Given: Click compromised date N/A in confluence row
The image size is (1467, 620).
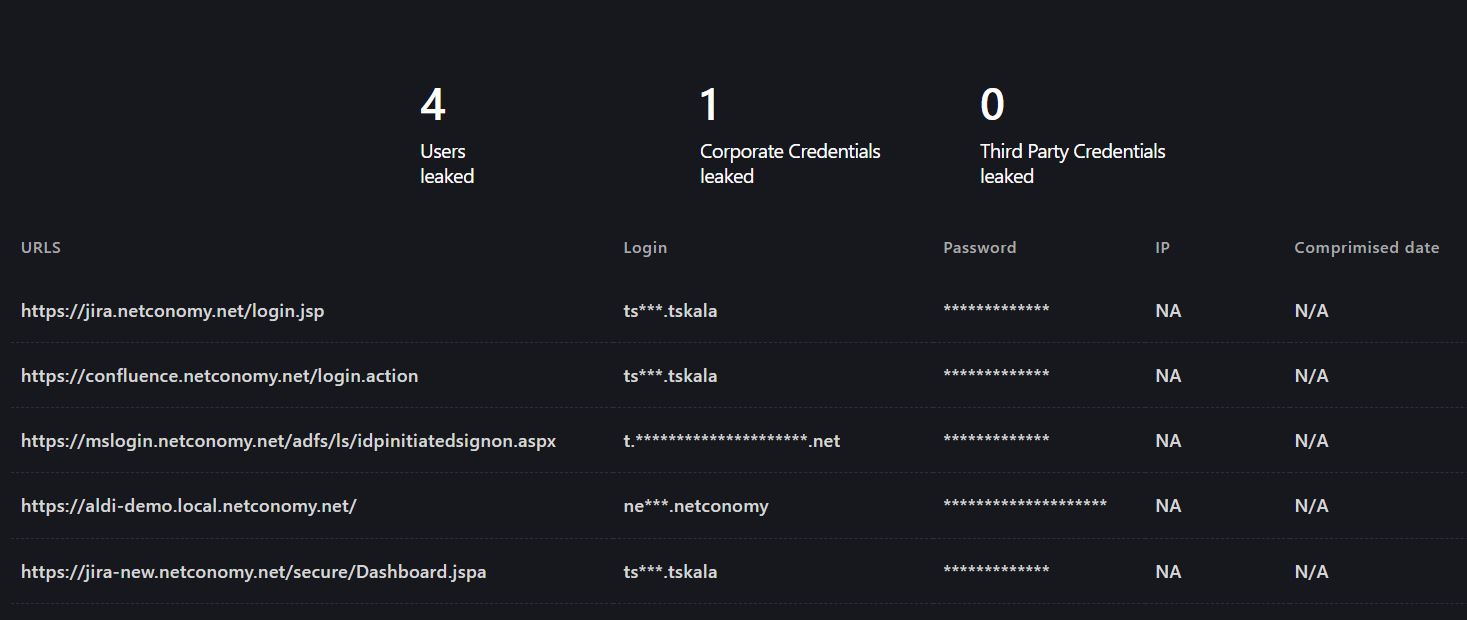Looking at the screenshot, I should tap(1311, 376).
